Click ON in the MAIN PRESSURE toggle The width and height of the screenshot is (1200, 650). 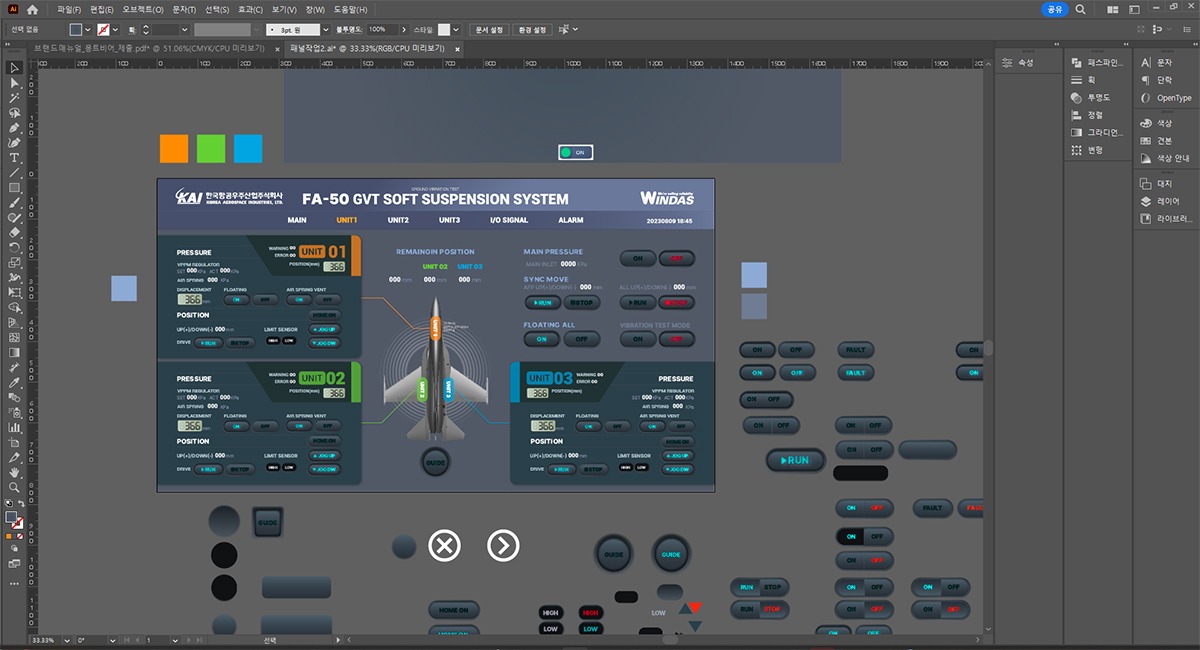coord(637,258)
